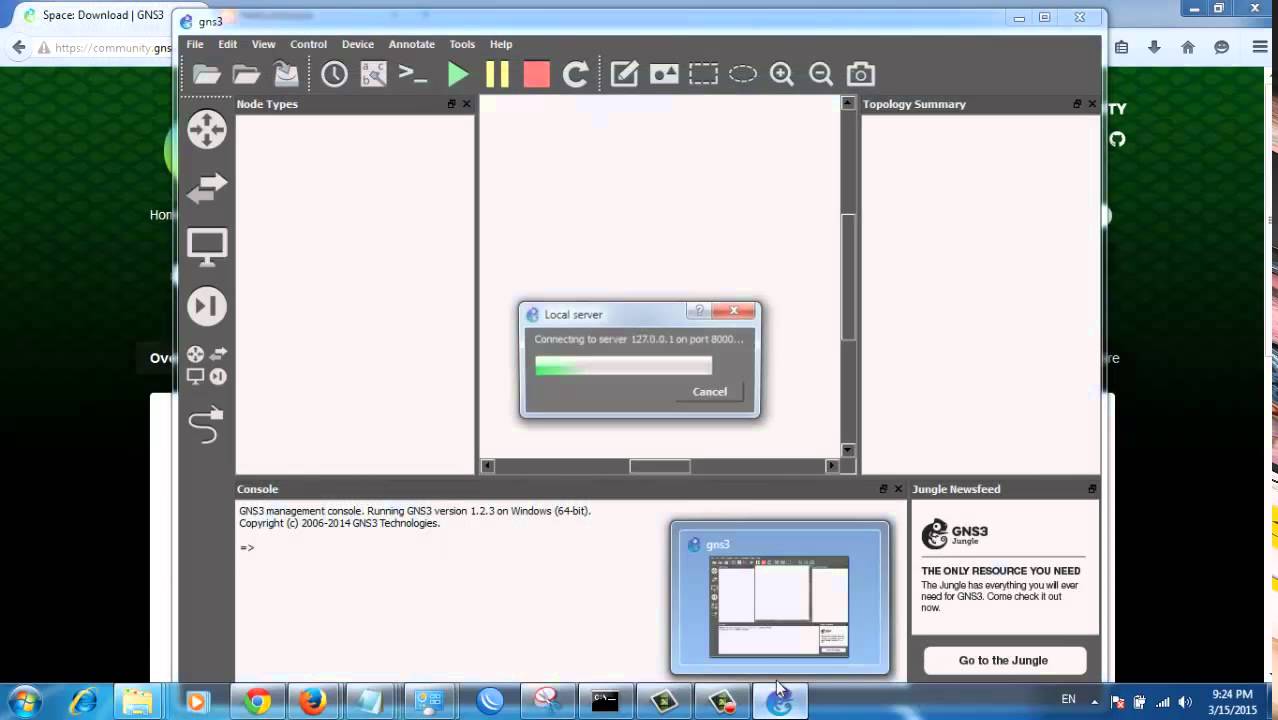Float the Jungle Newsfeed panel
Screen dimensions: 1278x720
click(1092, 489)
